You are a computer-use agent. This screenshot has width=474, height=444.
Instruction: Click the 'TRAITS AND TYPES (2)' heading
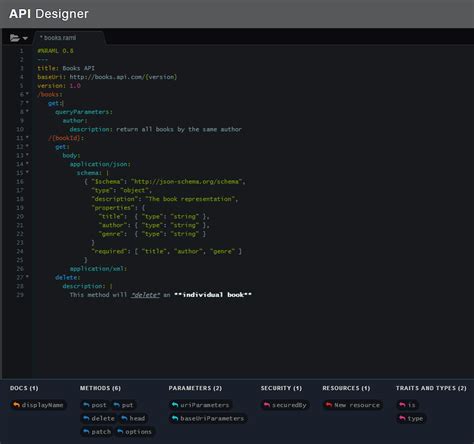coord(431,388)
